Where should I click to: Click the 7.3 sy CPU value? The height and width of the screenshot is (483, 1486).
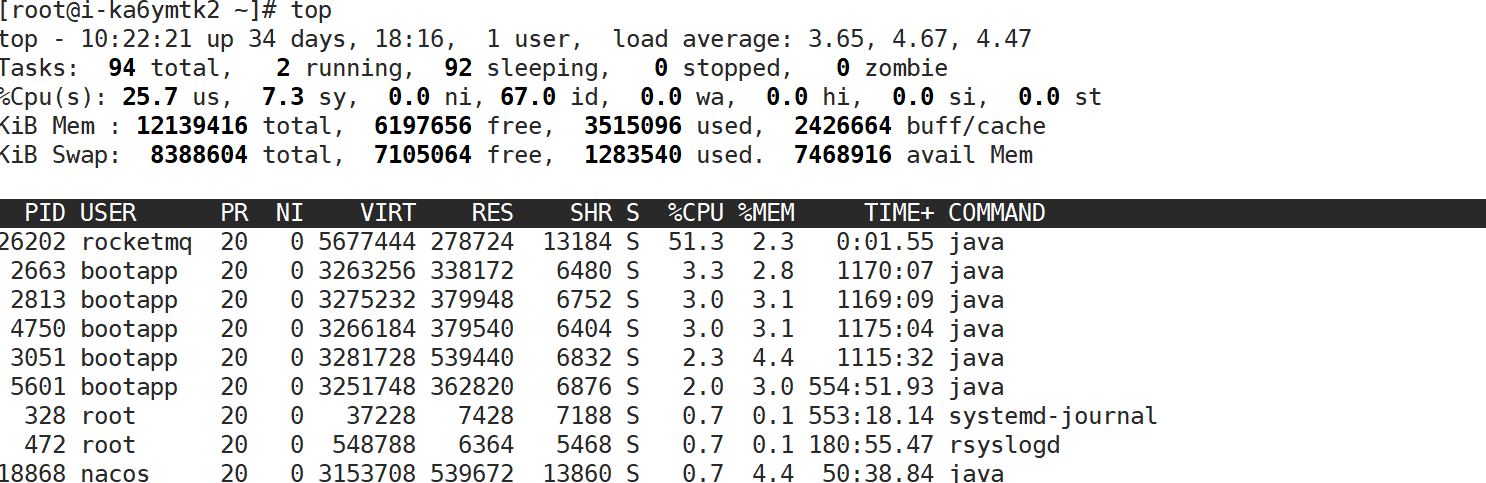click(283, 97)
